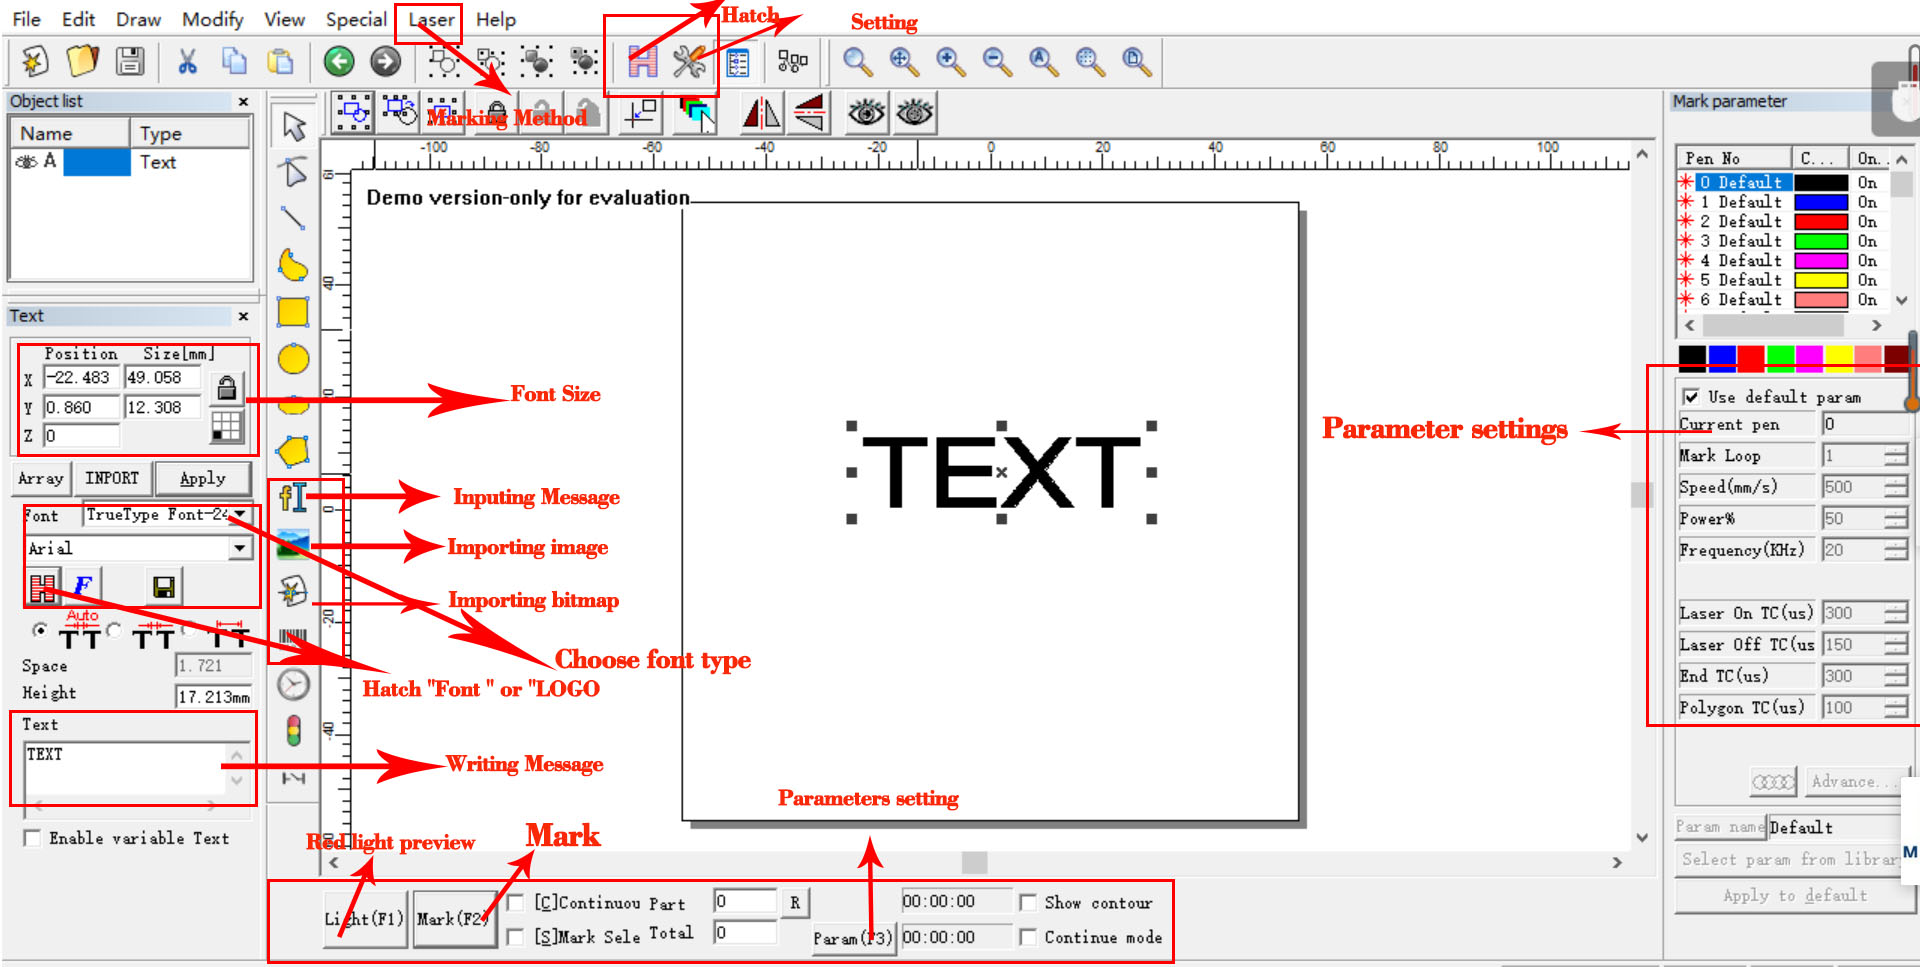This screenshot has width=1920, height=967.
Task: Select the Polygon drawing tool
Action: pyautogui.click(x=293, y=451)
